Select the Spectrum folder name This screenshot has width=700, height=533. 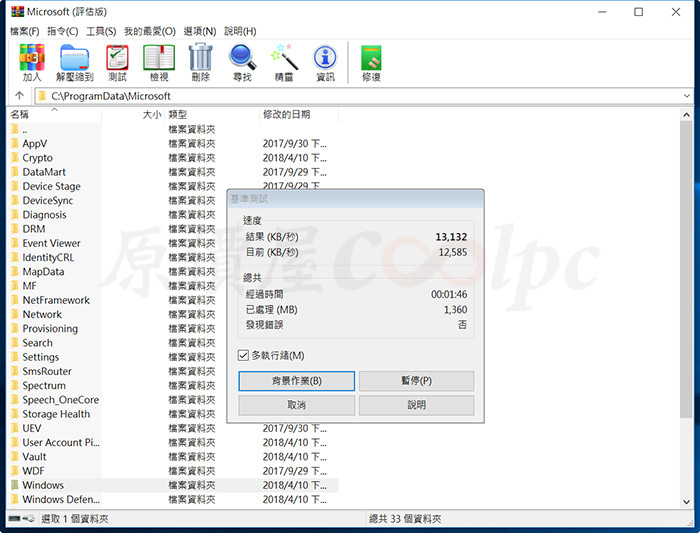44,386
